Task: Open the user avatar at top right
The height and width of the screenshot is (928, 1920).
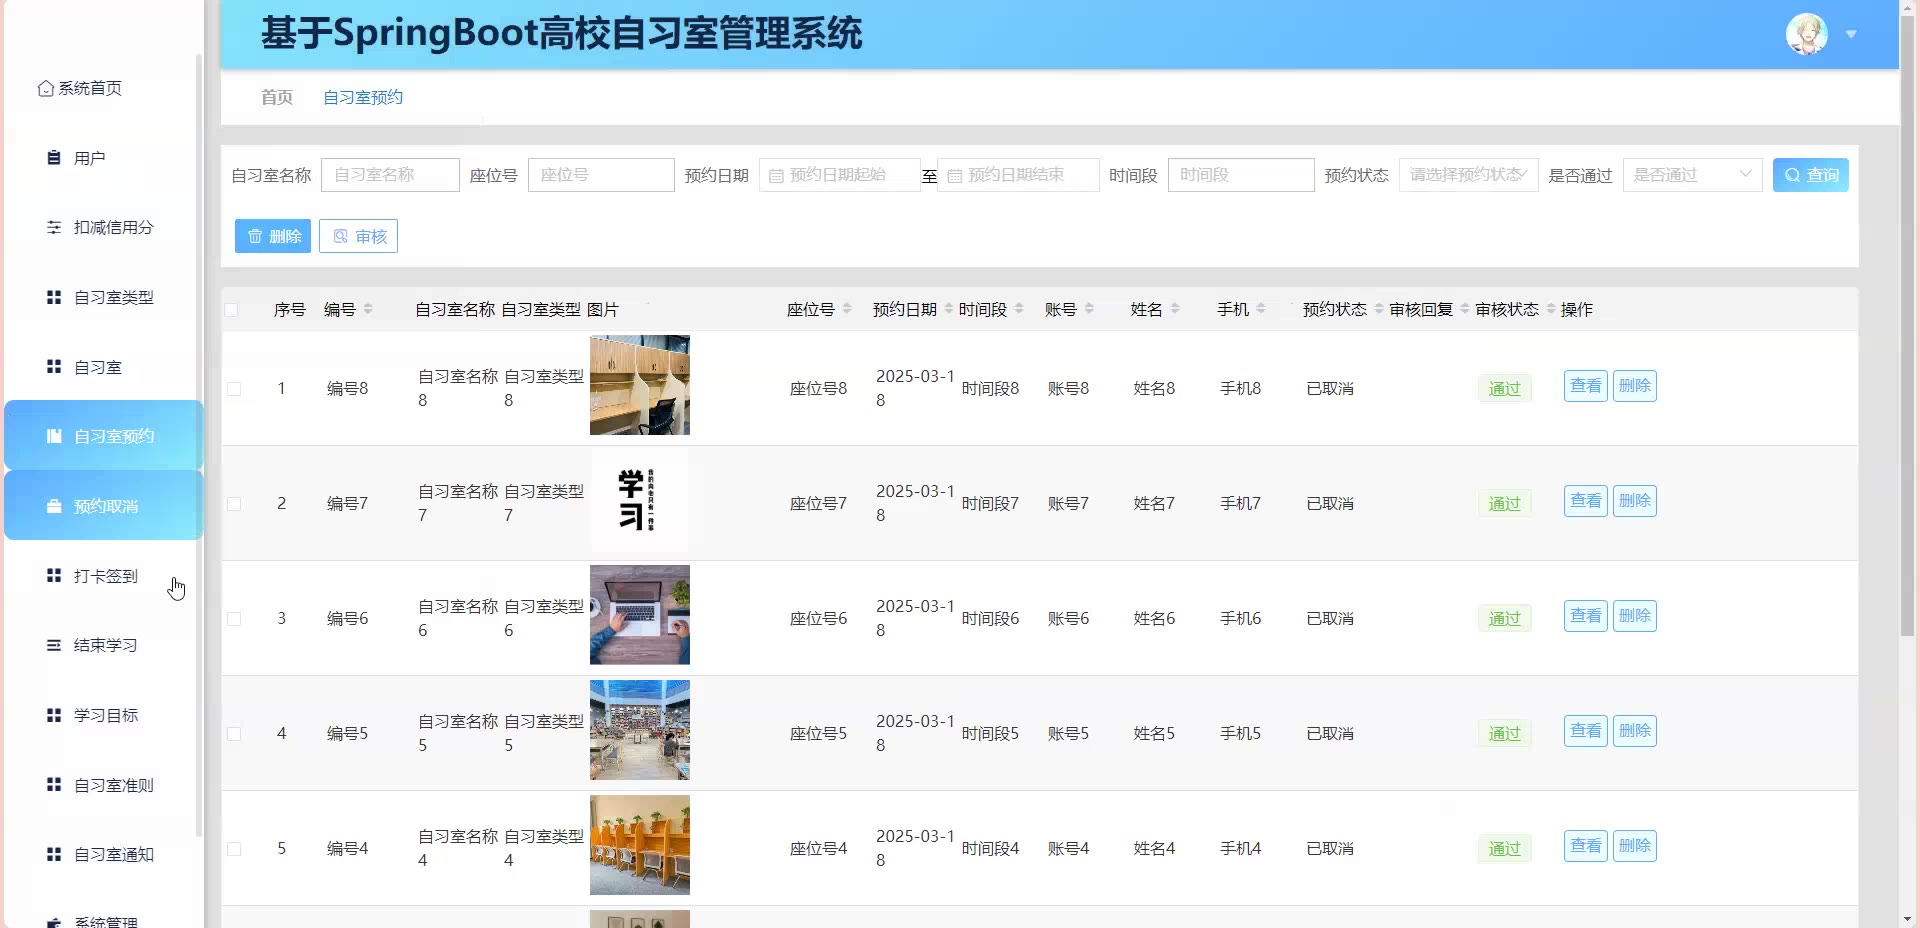Action: [1806, 35]
